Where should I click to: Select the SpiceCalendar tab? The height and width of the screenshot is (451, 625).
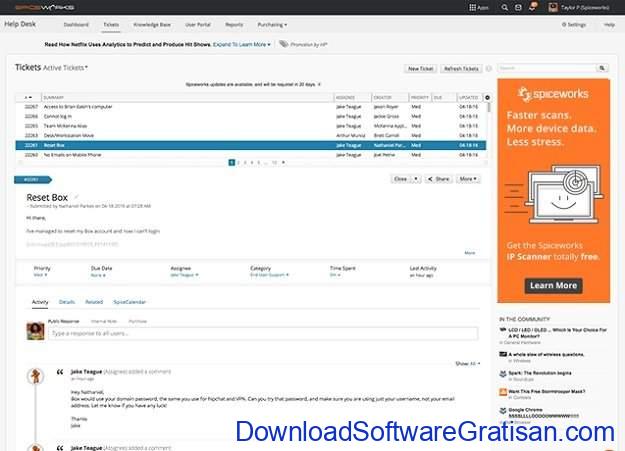click(x=130, y=302)
